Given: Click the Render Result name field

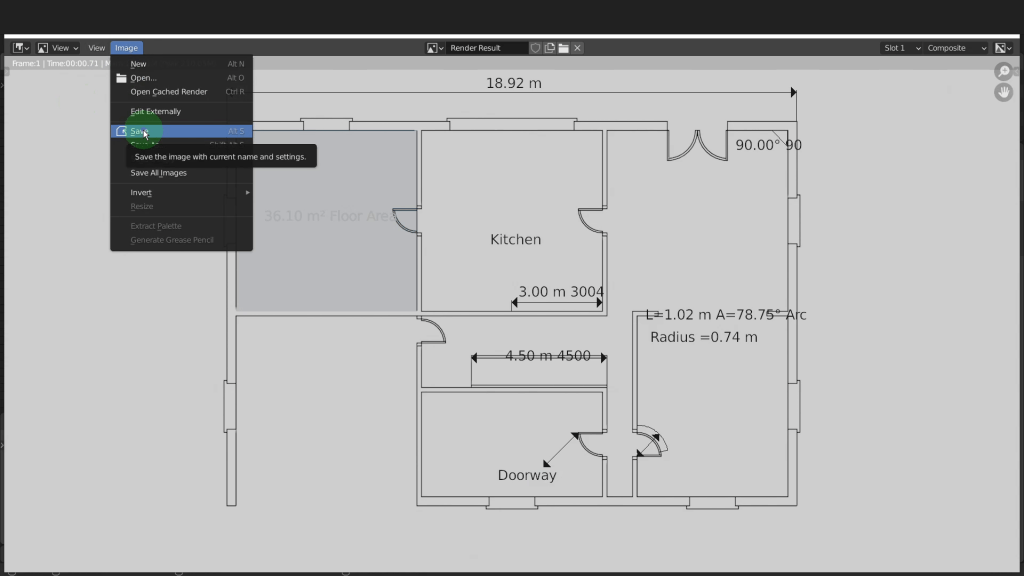Looking at the screenshot, I should (x=487, y=48).
